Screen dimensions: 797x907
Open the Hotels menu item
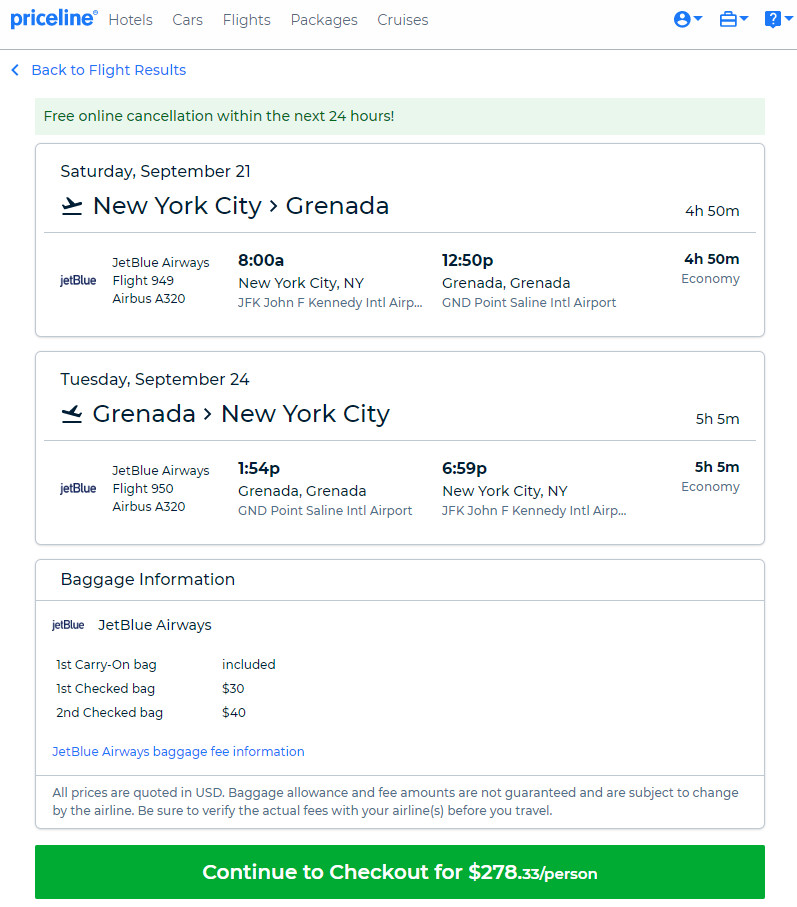click(131, 20)
